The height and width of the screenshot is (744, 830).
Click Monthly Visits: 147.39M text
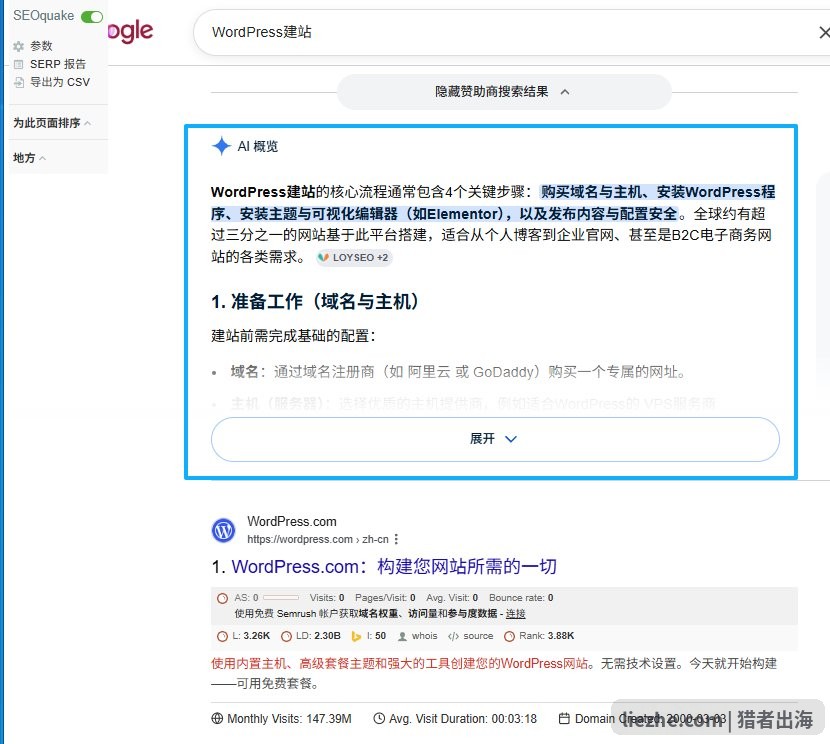pyautogui.click(x=289, y=719)
